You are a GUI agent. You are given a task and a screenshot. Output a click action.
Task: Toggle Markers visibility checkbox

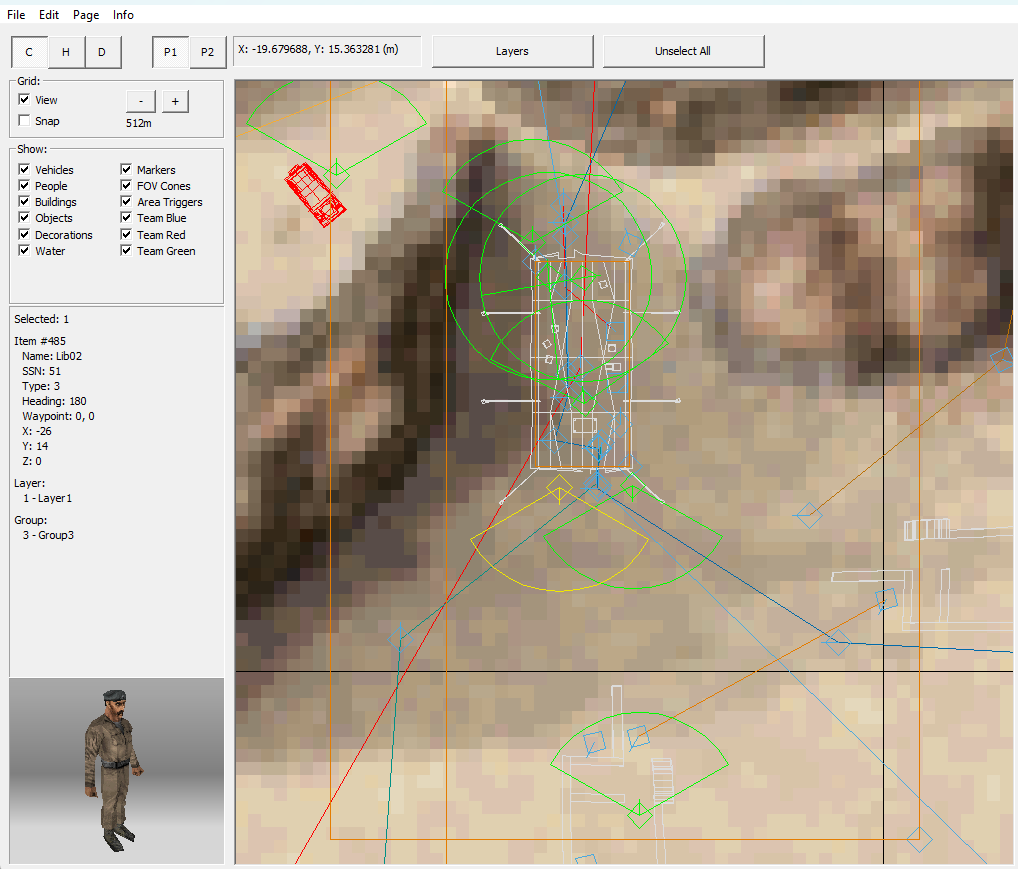coord(126,169)
